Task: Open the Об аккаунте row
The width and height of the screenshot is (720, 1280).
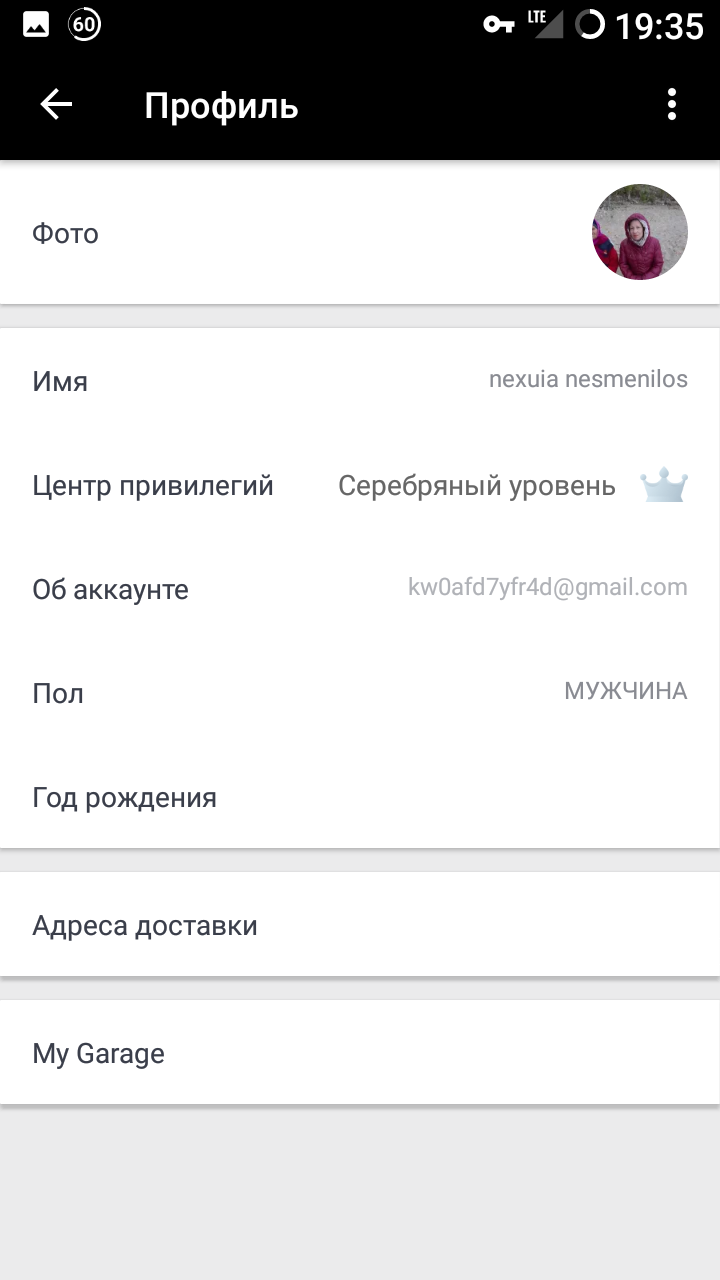Action: (x=360, y=589)
